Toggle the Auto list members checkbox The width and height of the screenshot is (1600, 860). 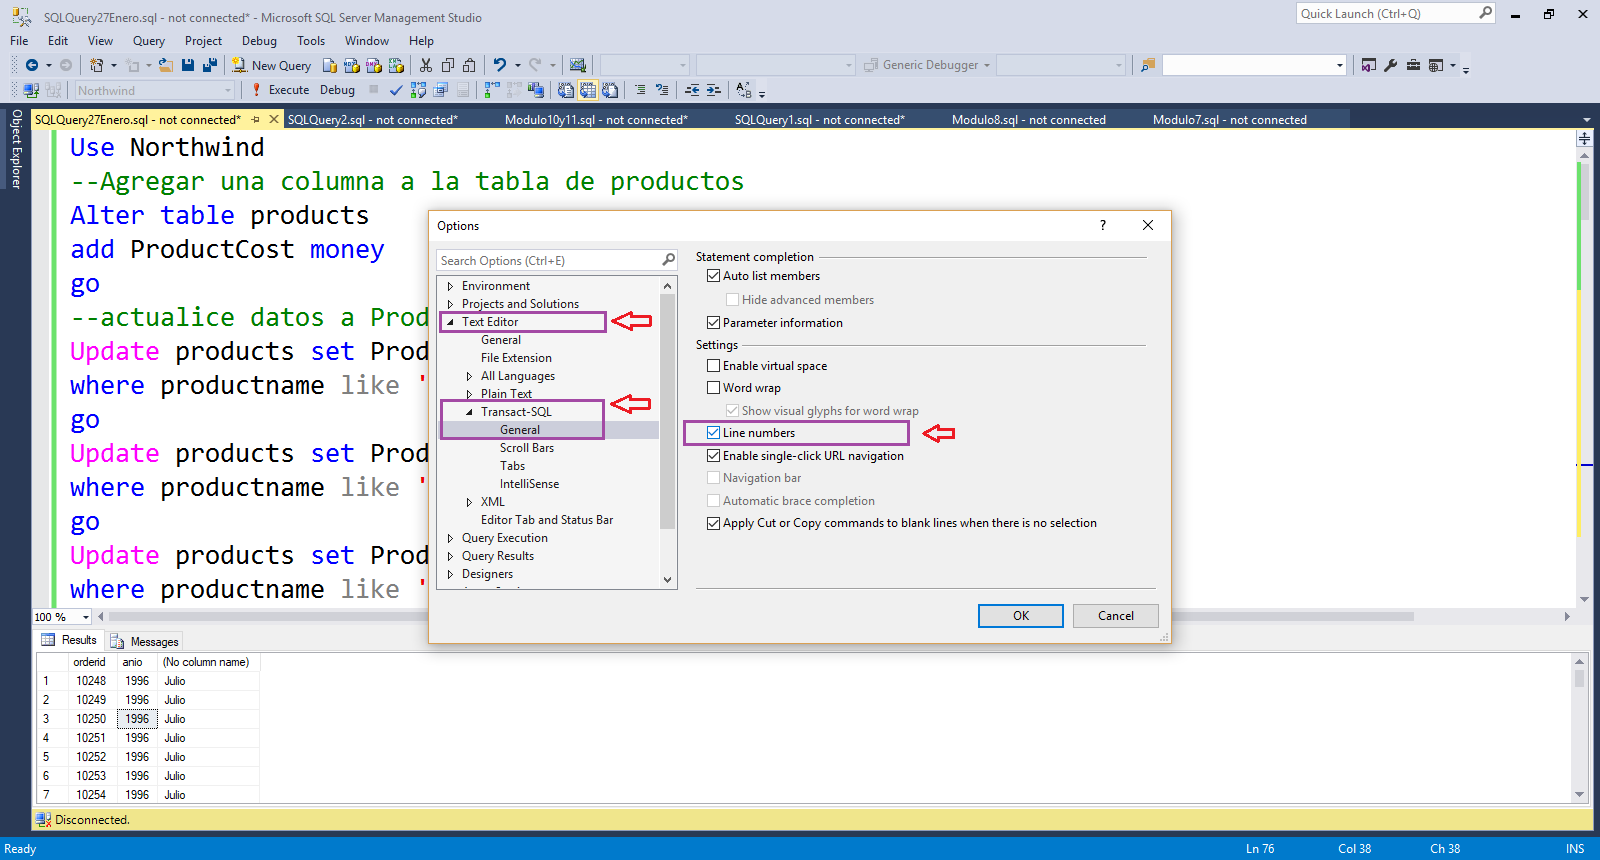pos(713,276)
